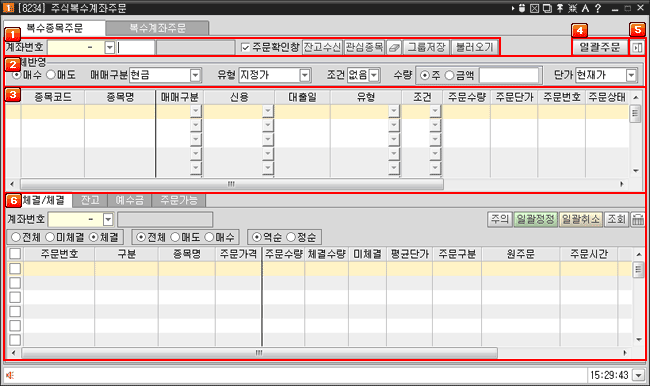
Task: Click the order grid horizontal scrollbar thumb
Action: 232,184
